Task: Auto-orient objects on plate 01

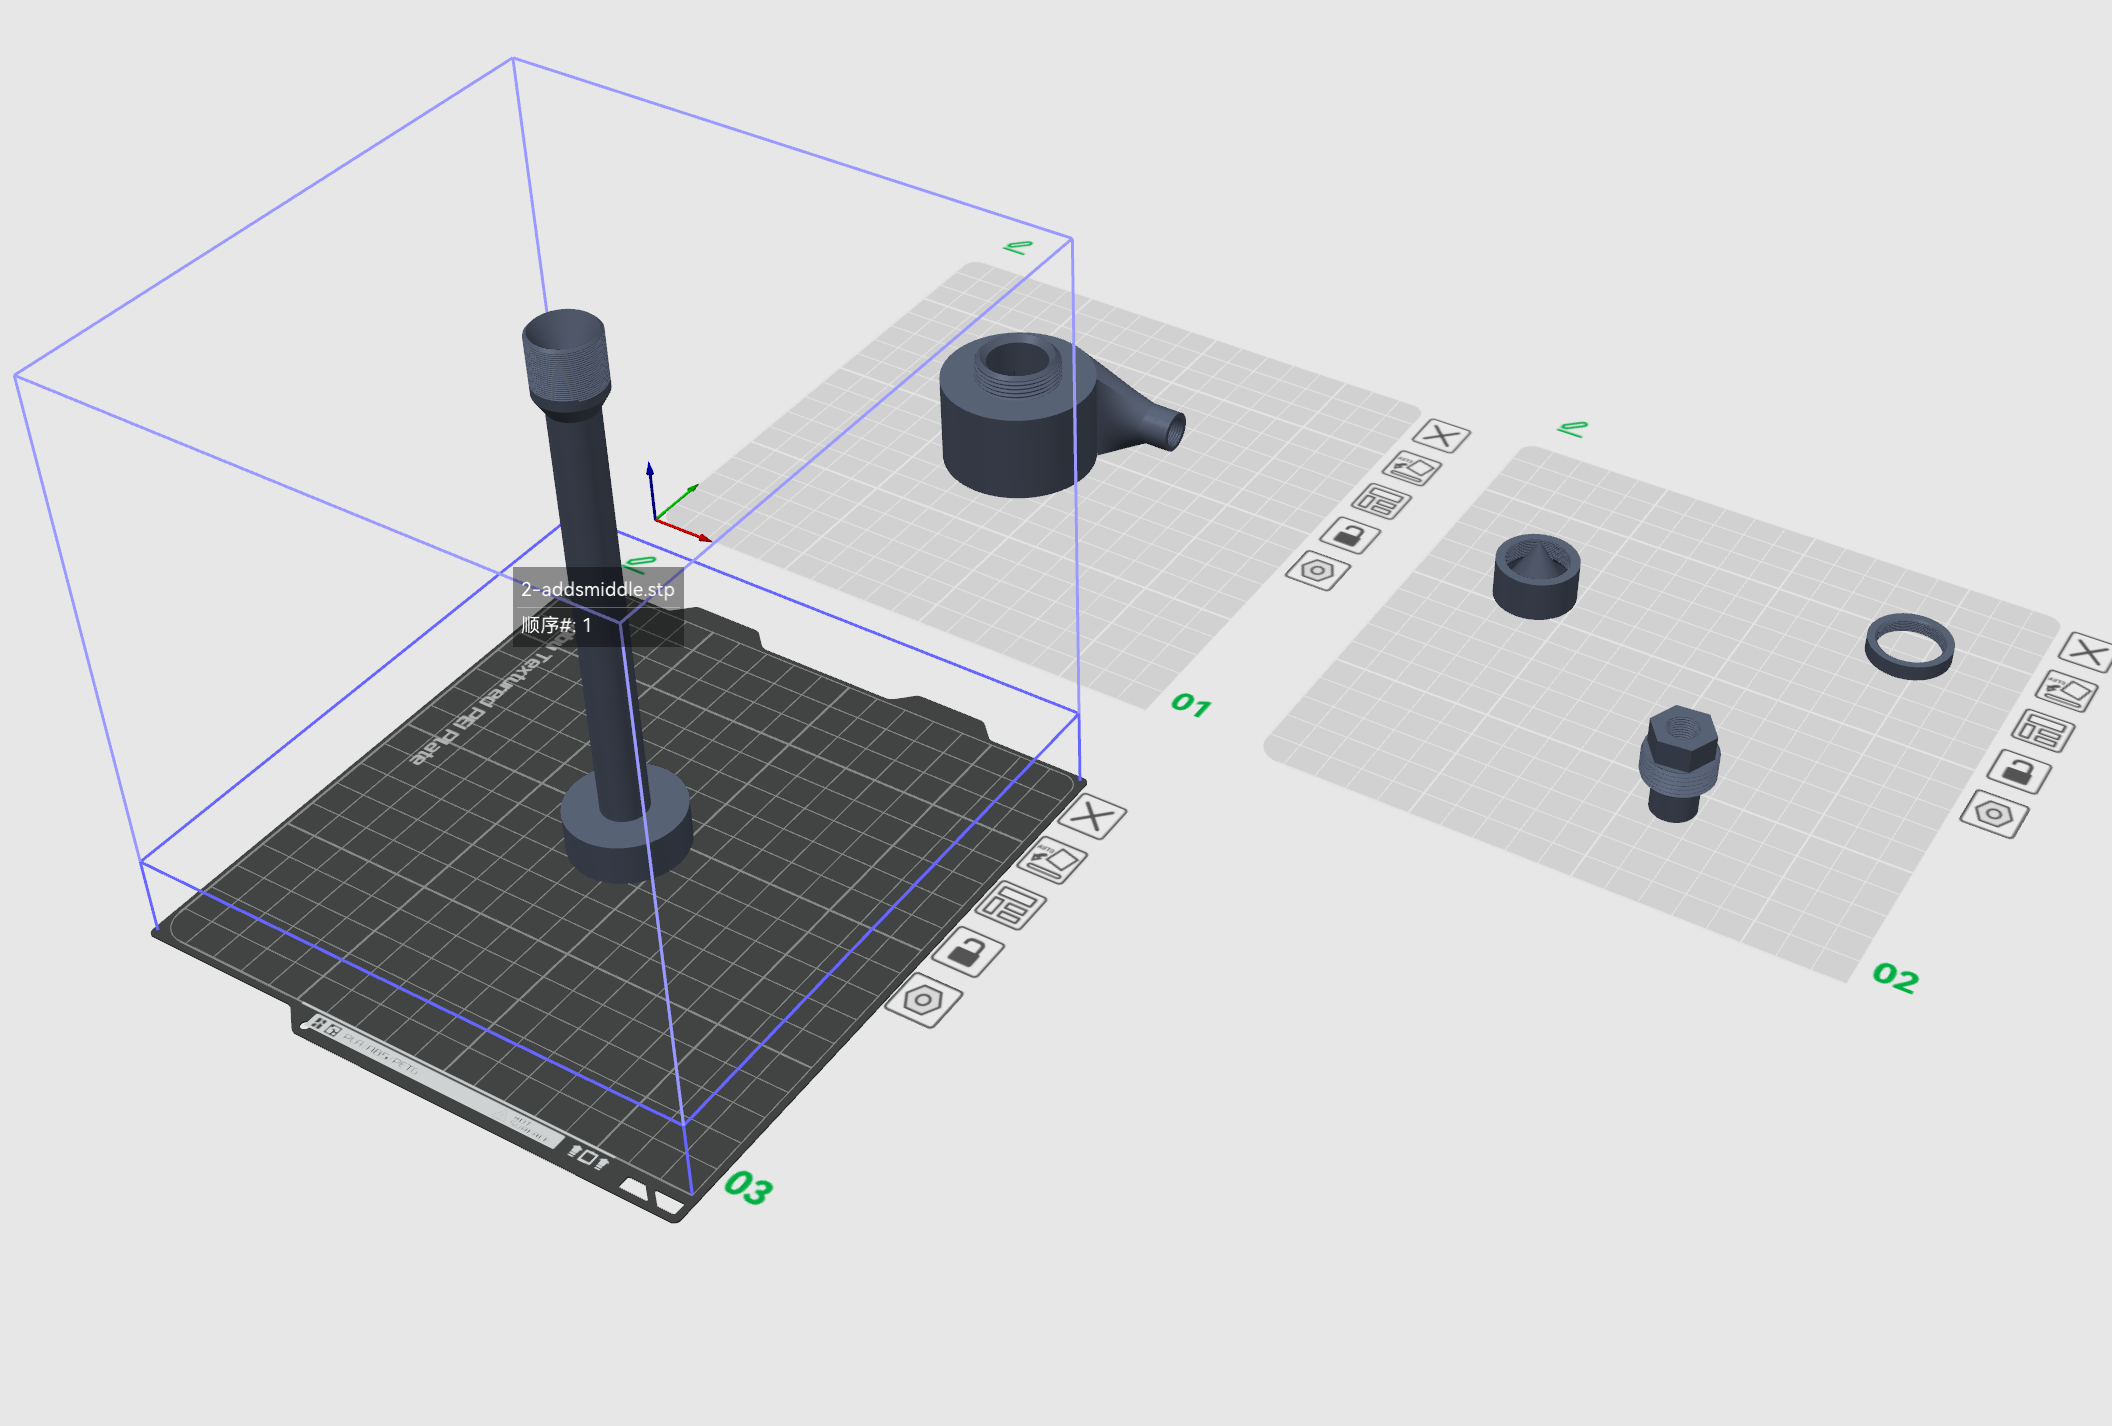Action: pyautogui.click(x=1412, y=468)
